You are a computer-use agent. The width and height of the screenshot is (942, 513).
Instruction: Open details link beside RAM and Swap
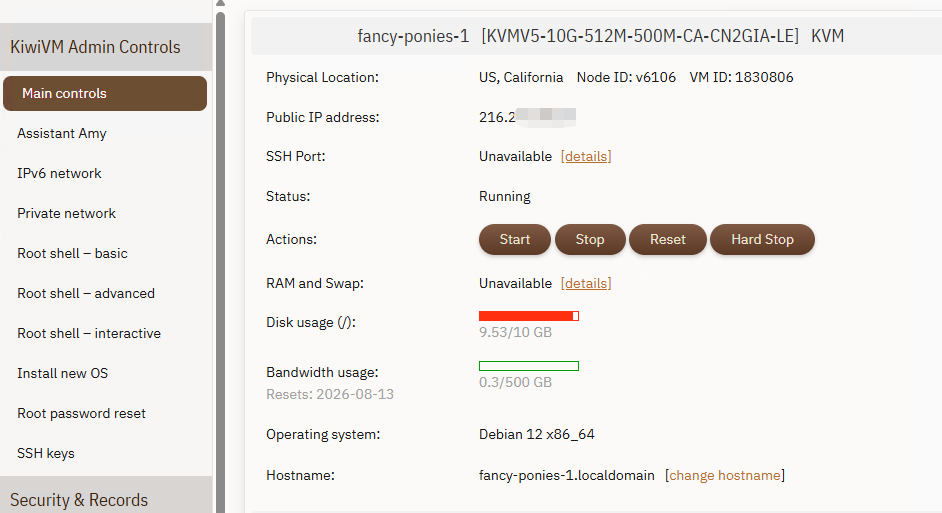pos(586,284)
